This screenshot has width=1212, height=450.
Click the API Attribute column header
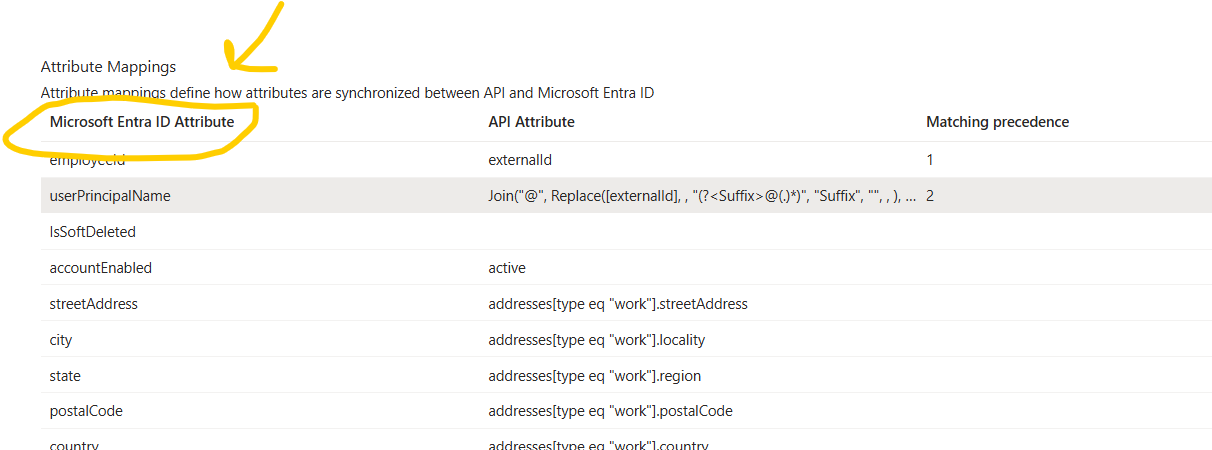(531, 122)
